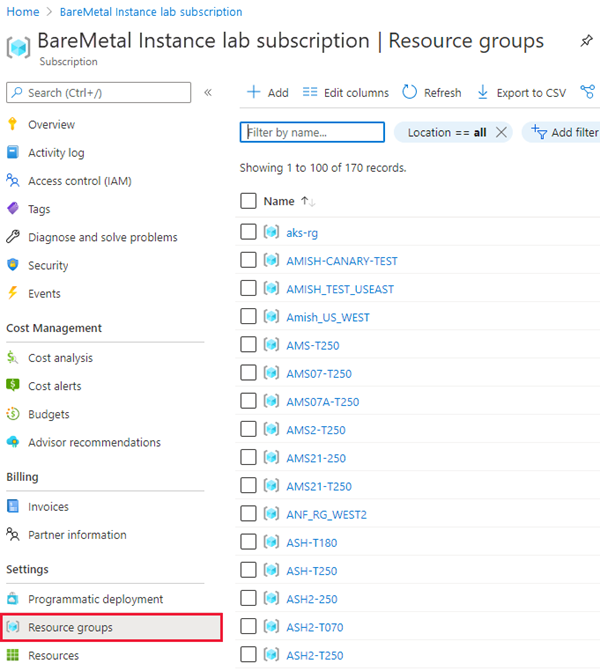
Task: Collapse the sidebar with the double-chevron icon
Action: tap(208, 92)
